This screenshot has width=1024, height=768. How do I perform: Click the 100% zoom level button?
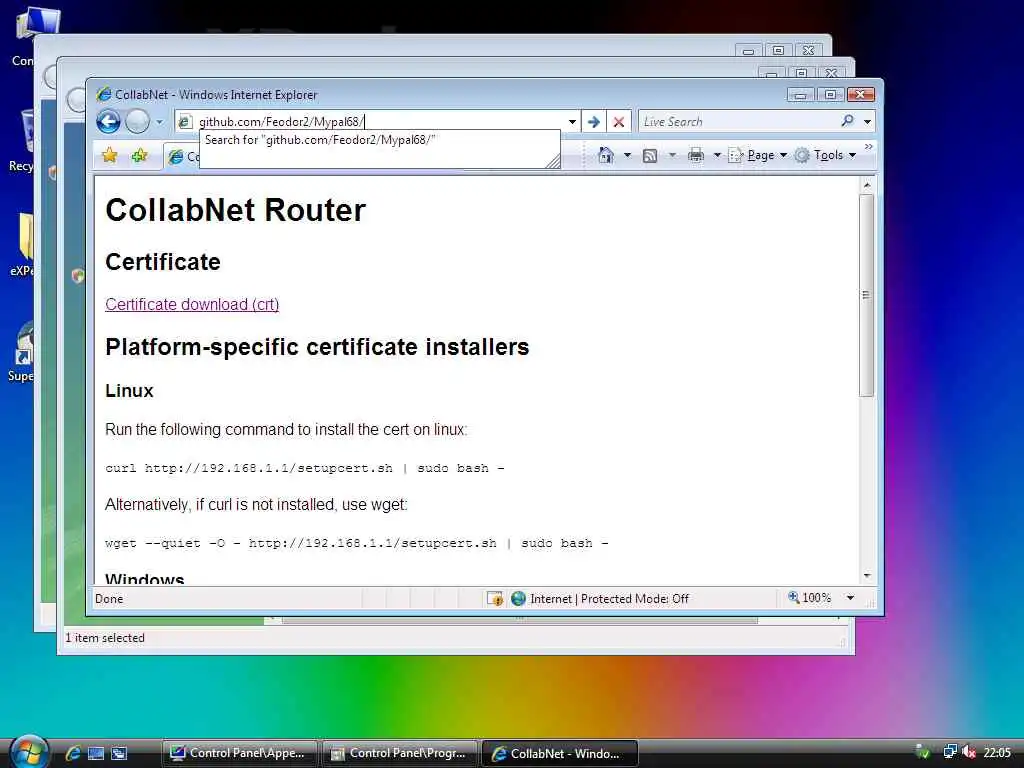(810, 598)
